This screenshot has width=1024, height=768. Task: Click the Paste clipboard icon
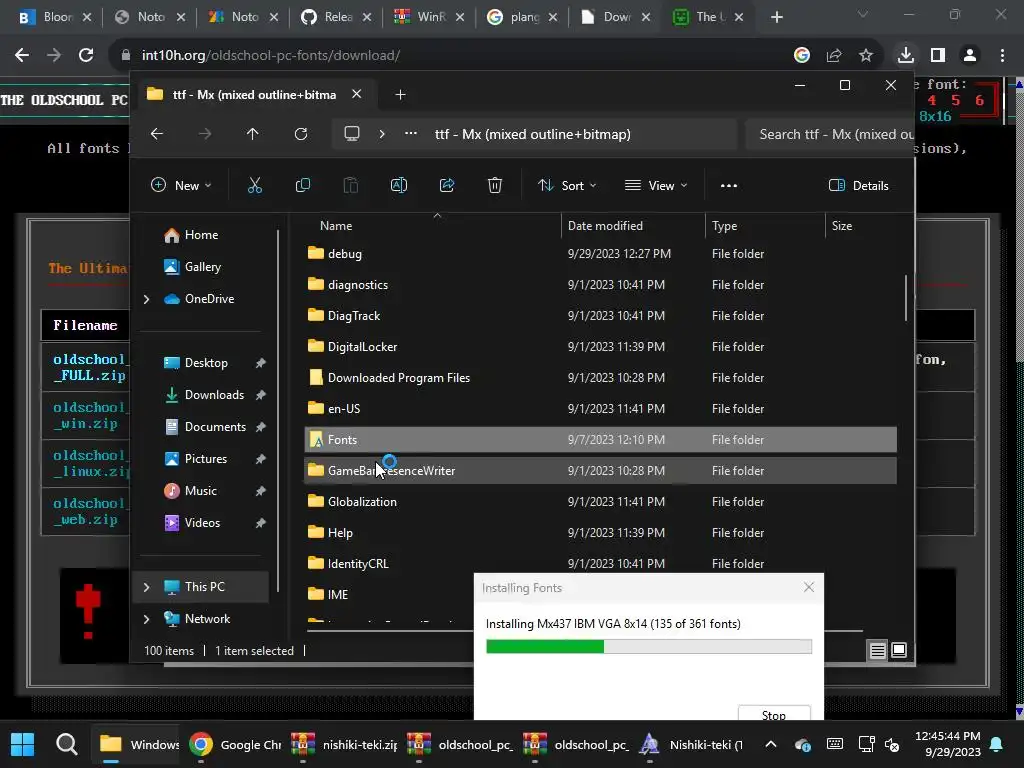tap(351, 185)
